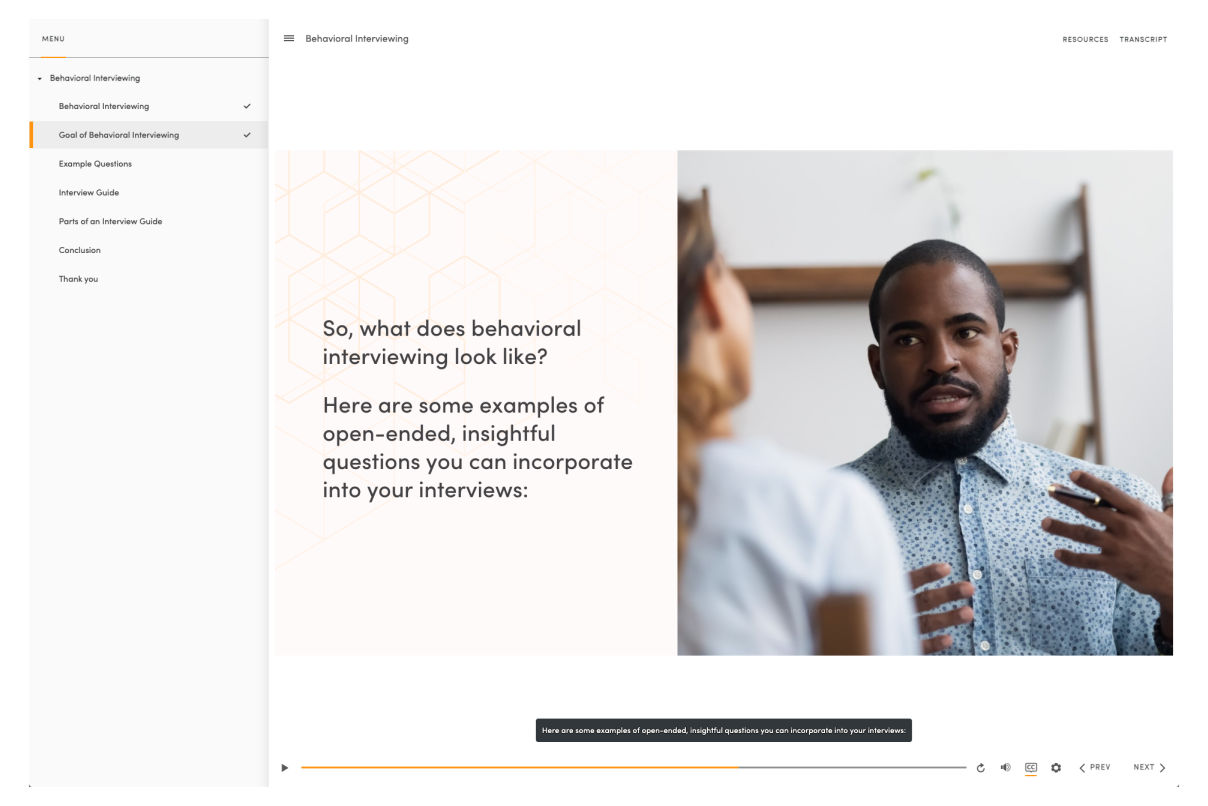Replay the slide using the replay icon
The width and height of the screenshot is (1208, 806).
(981, 768)
